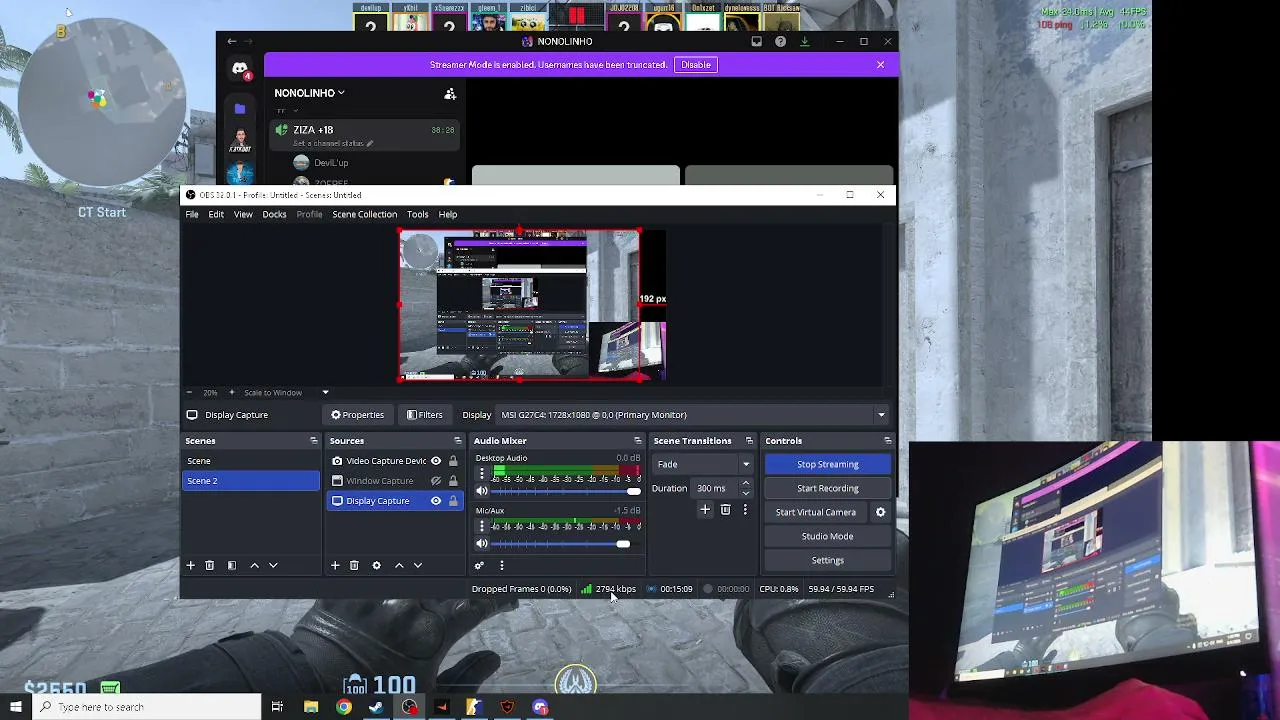This screenshot has height=720, width=1280.
Task: Click the Start Recording button
Action: pos(828,488)
